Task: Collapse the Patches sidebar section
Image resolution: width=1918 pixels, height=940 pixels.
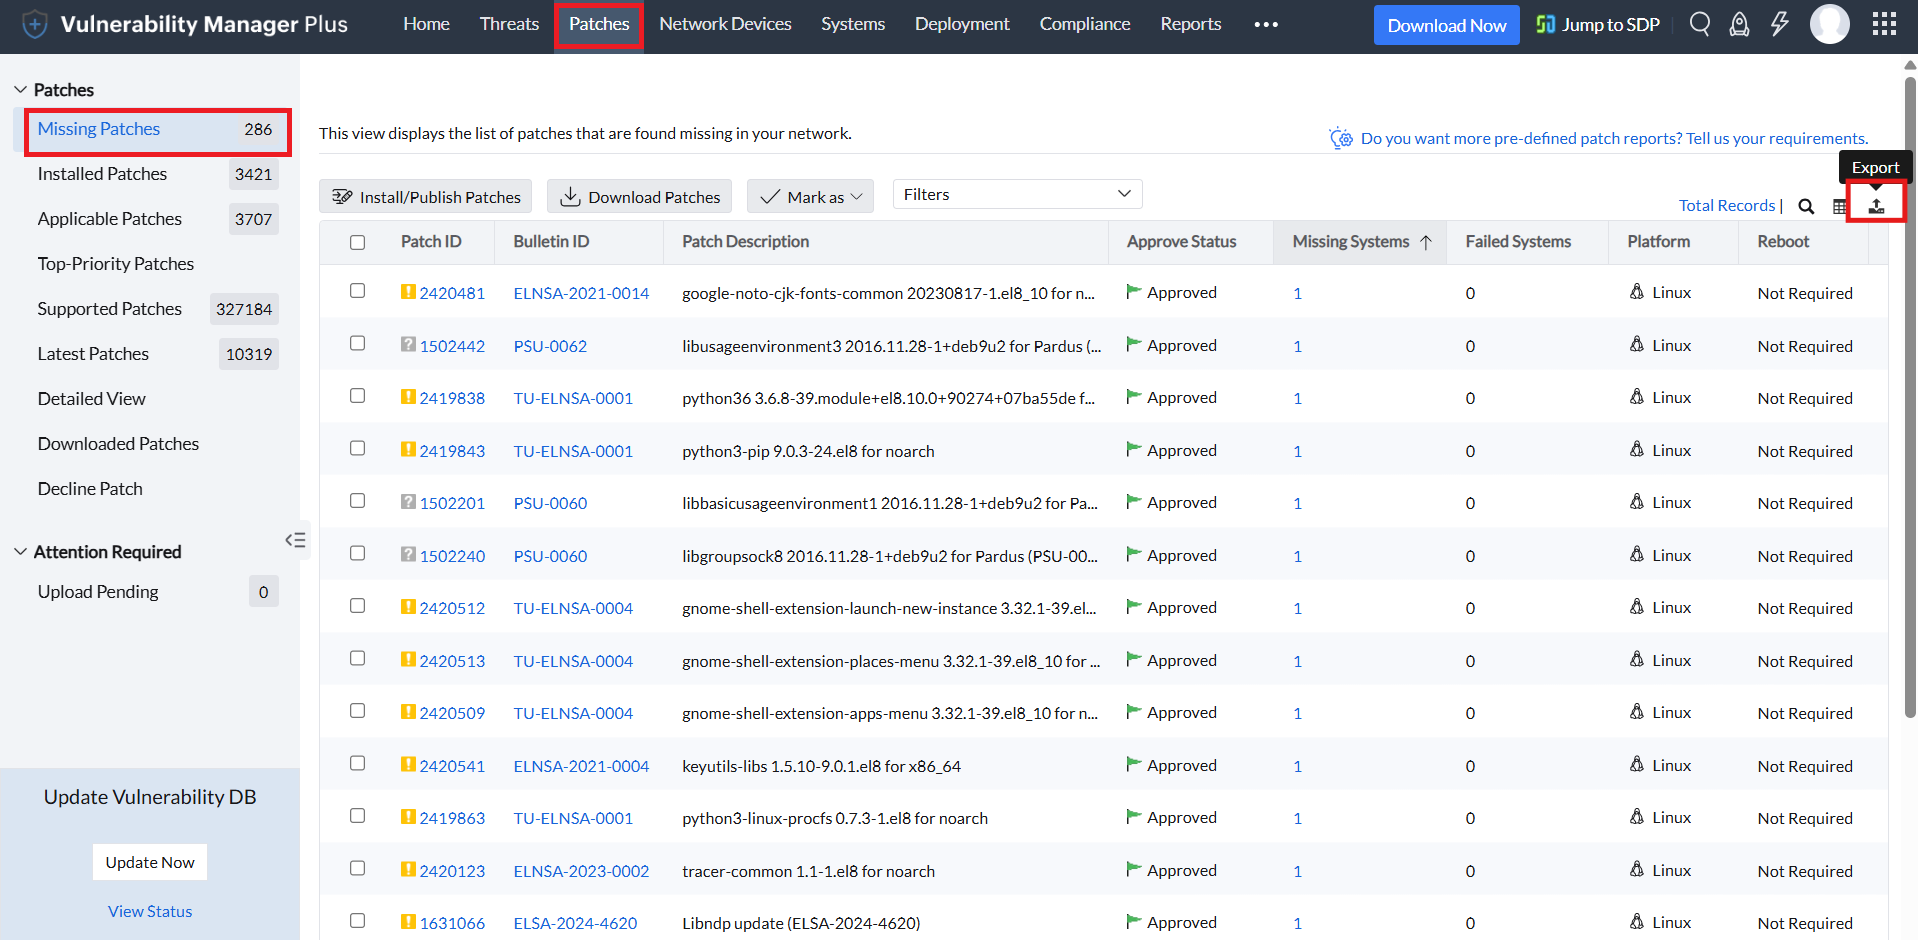Action: [20, 90]
